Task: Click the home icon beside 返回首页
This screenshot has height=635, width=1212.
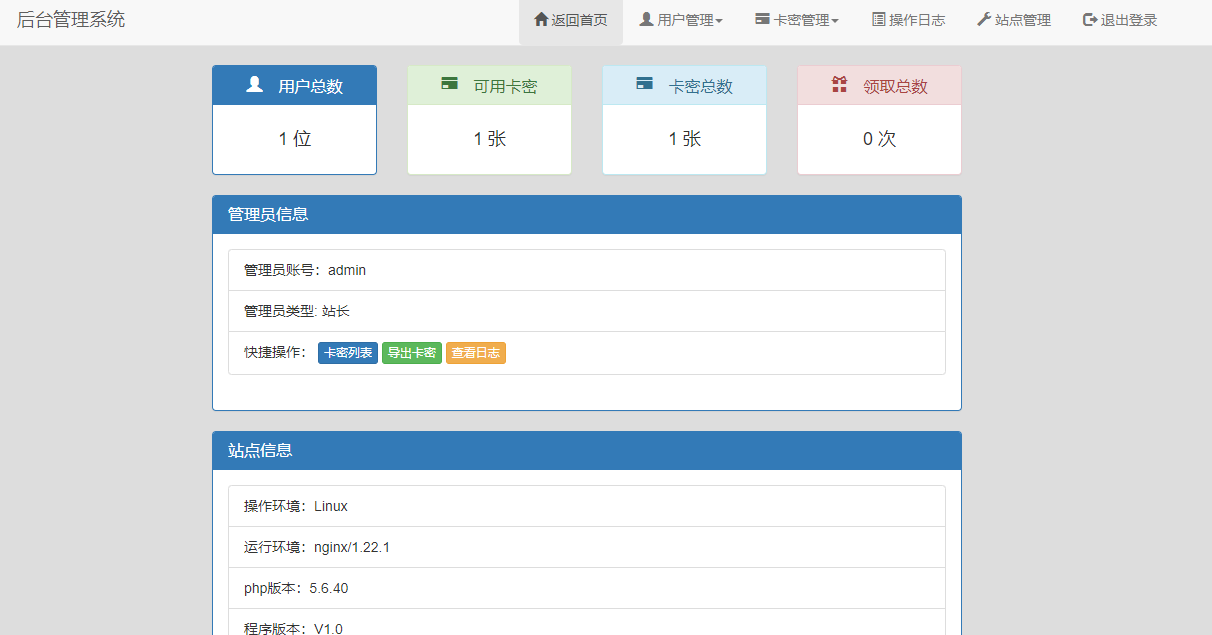Action: point(541,19)
